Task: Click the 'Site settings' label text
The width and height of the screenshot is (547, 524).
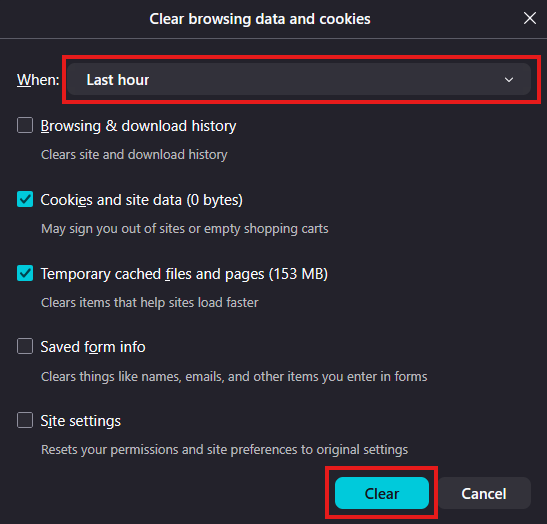Action: [81, 421]
